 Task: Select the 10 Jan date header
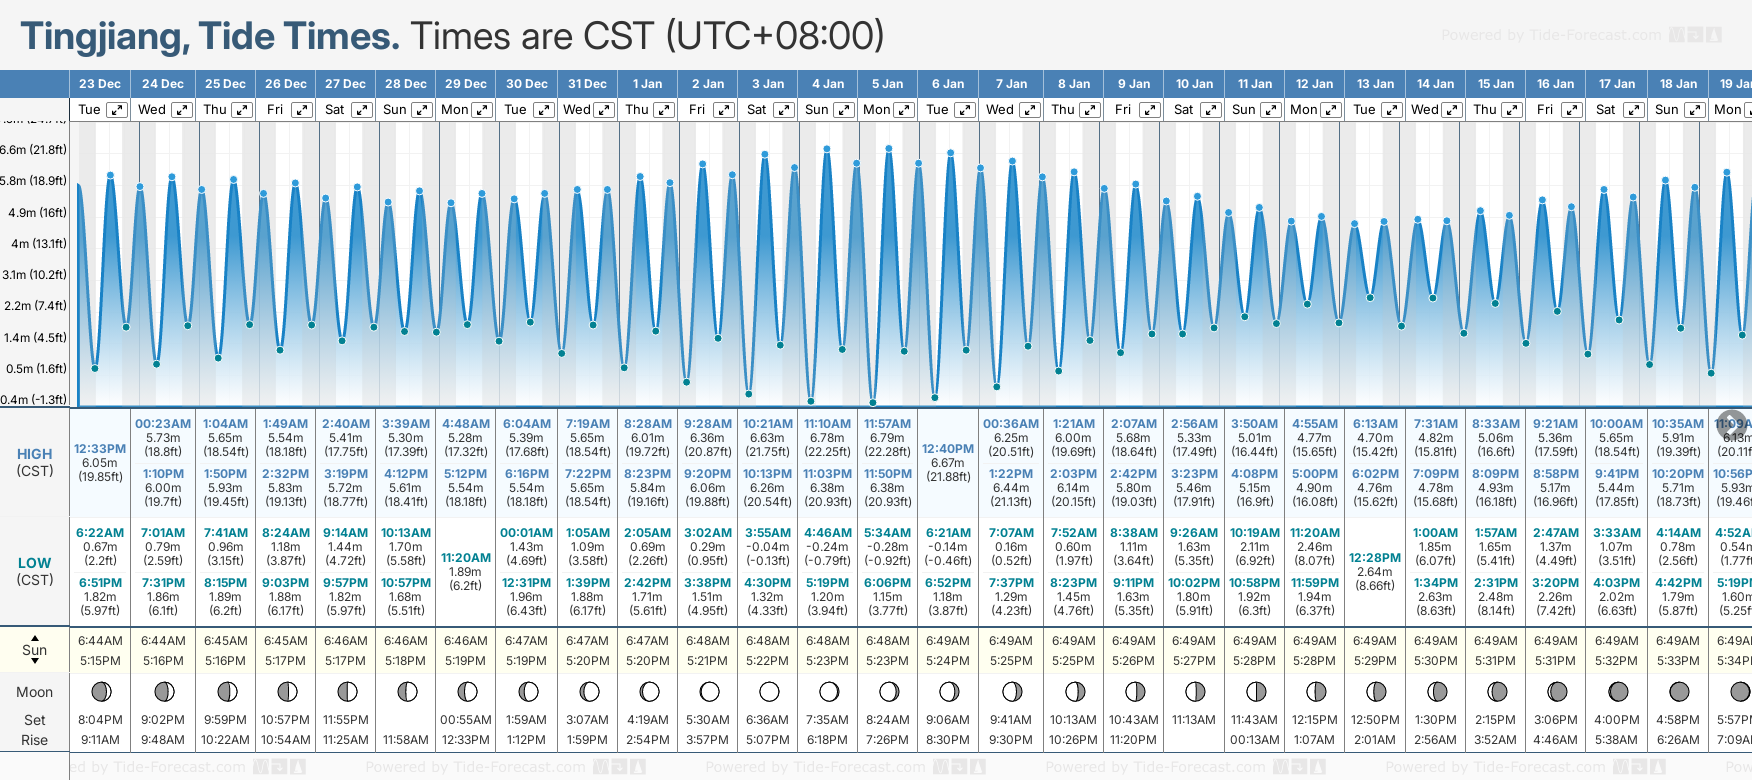1194,84
